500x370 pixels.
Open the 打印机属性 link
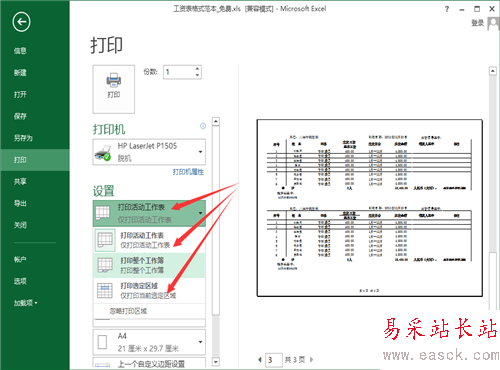(x=188, y=172)
